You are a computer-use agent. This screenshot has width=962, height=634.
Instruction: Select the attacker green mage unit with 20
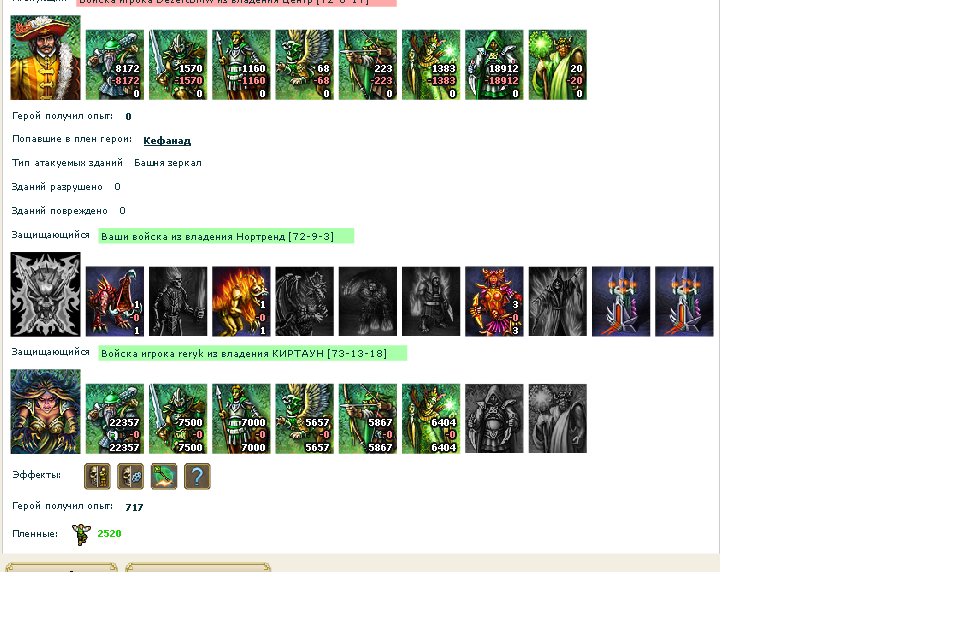pyautogui.click(x=558, y=65)
